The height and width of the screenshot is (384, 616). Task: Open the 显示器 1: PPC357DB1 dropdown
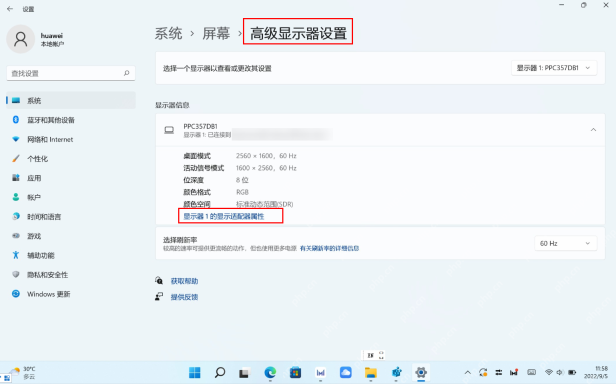pyautogui.click(x=554, y=68)
